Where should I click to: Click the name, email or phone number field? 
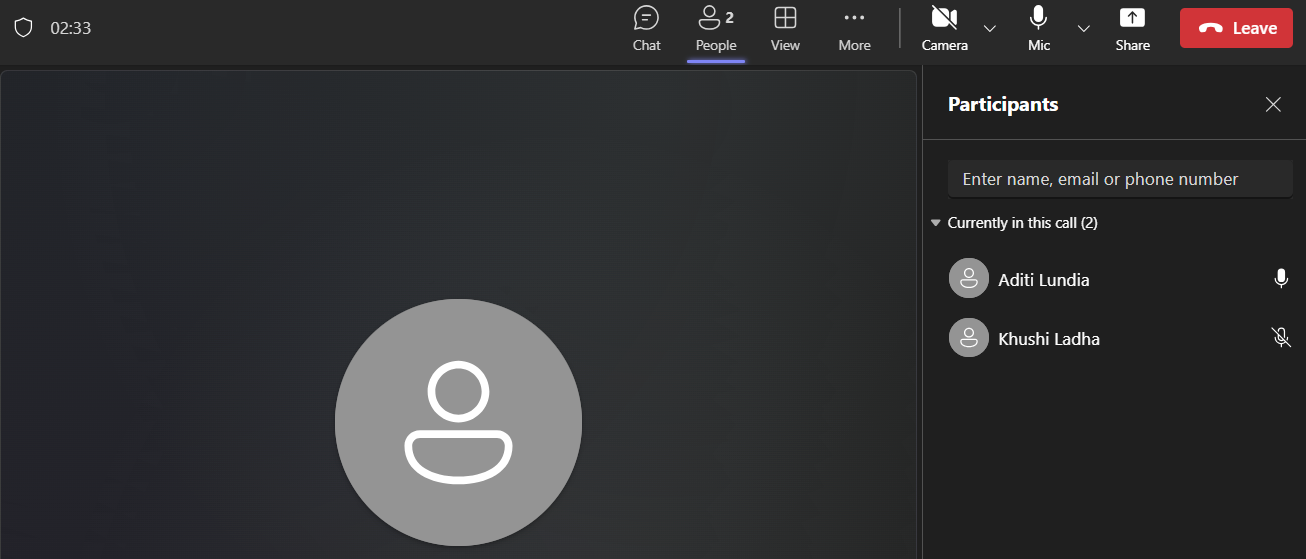[1120, 179]
